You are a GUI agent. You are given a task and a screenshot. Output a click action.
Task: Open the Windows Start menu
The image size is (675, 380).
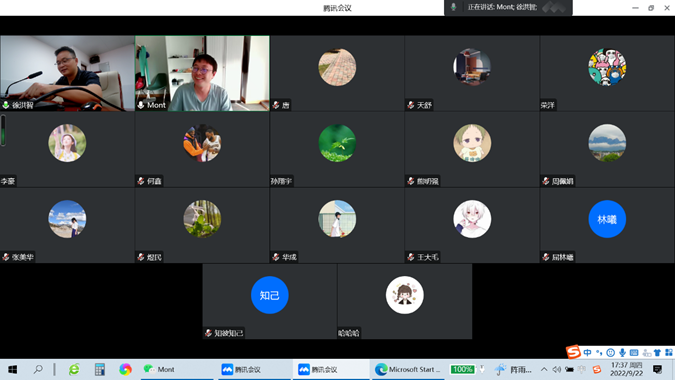tap(12, 369)
